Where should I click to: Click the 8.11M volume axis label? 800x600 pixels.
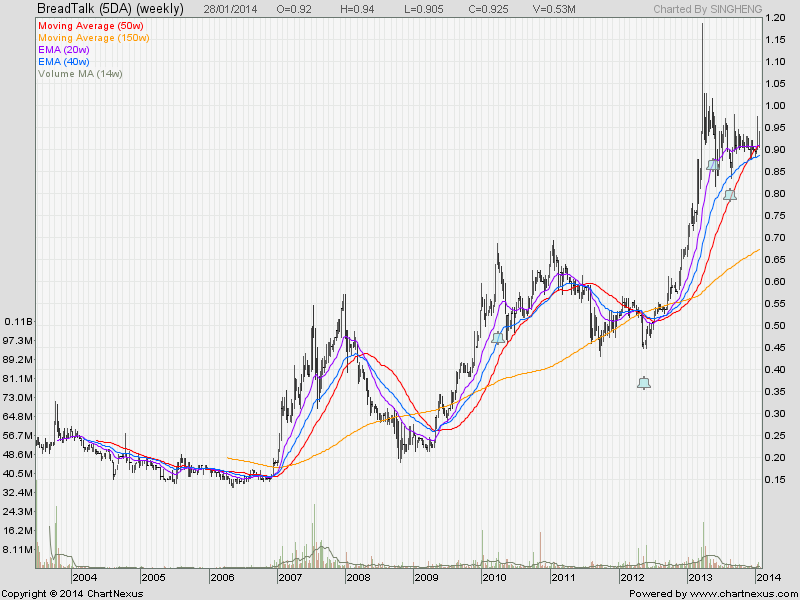[x=18, y=549]
